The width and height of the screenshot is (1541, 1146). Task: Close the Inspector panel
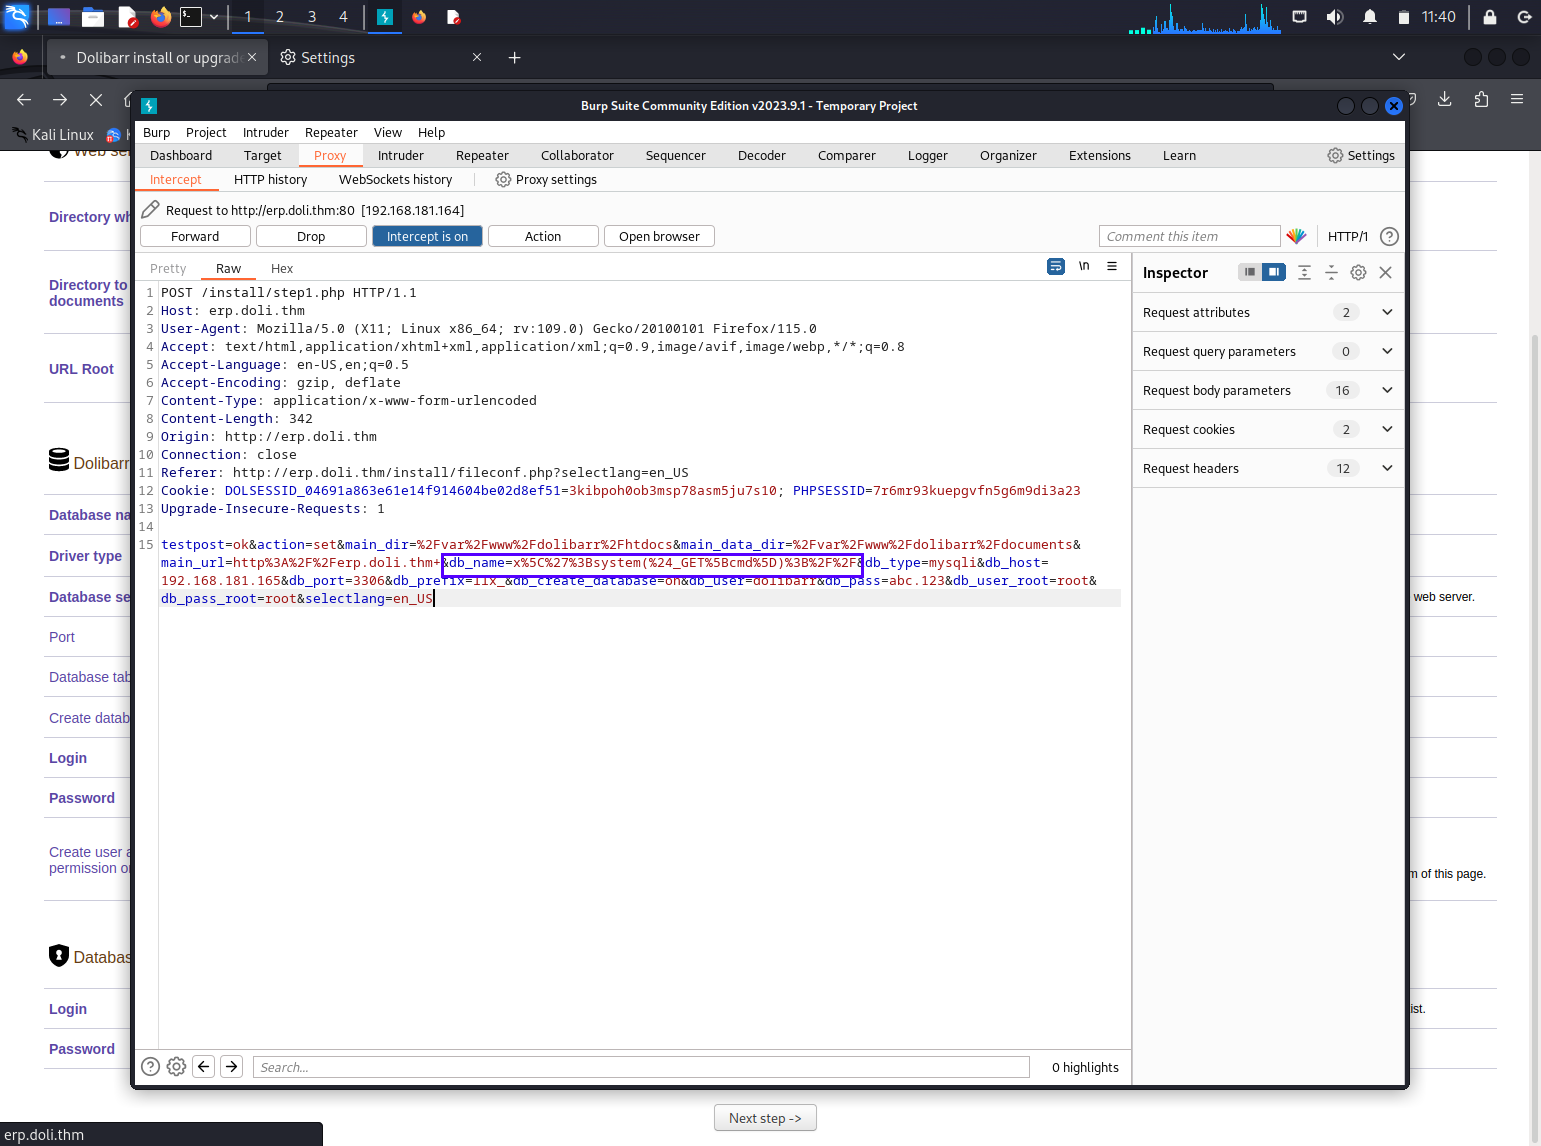click(x=1385, y=272)
